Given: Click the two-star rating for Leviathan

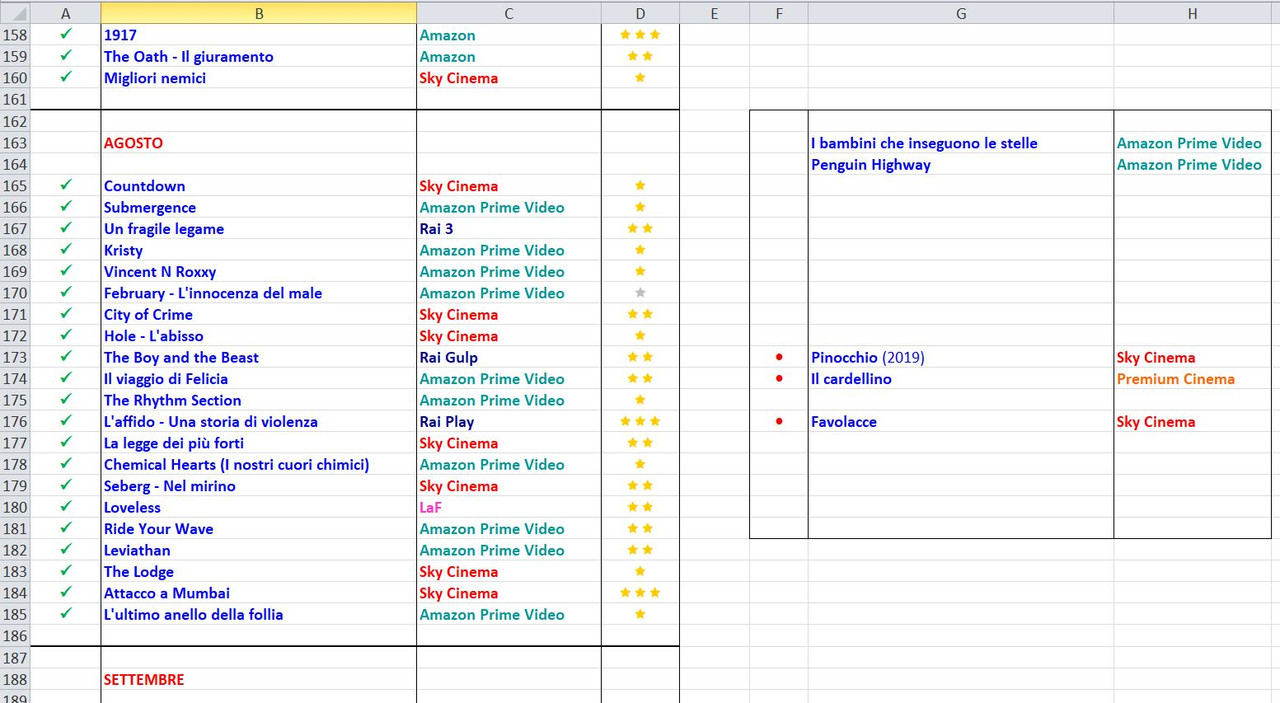Looking at the screenshot, I should click(x=640, y=550).
